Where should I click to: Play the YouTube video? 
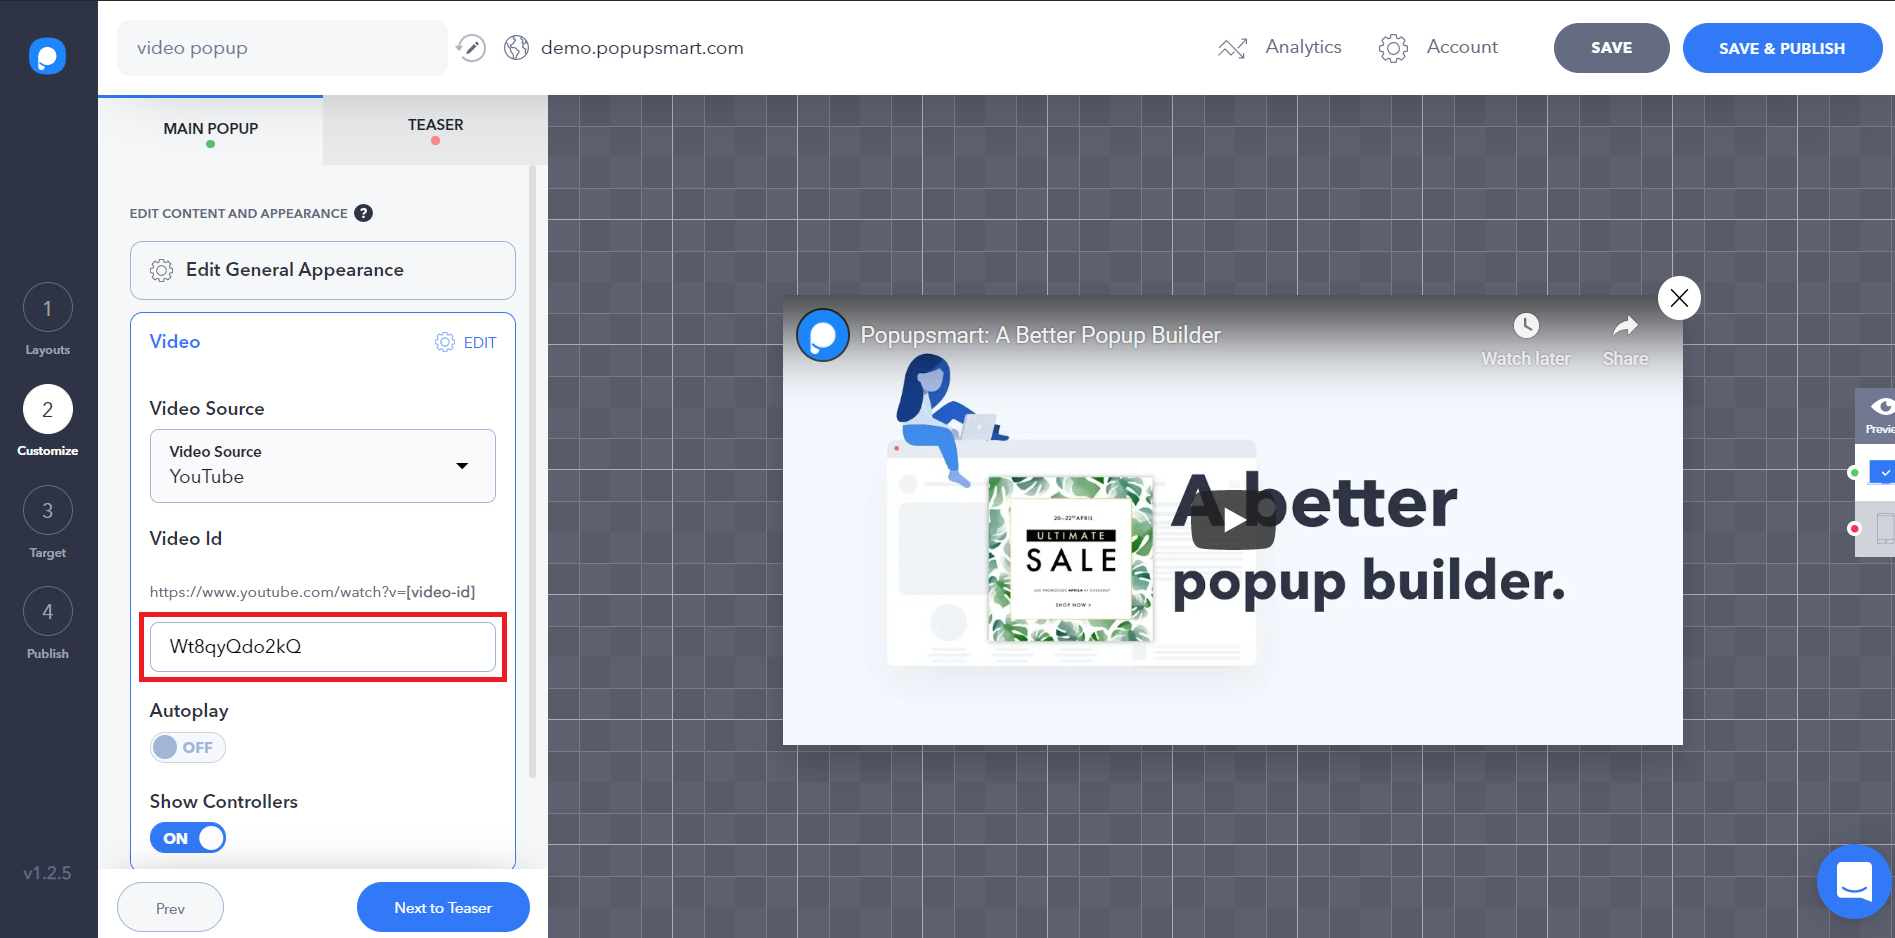click(1233, 520)
